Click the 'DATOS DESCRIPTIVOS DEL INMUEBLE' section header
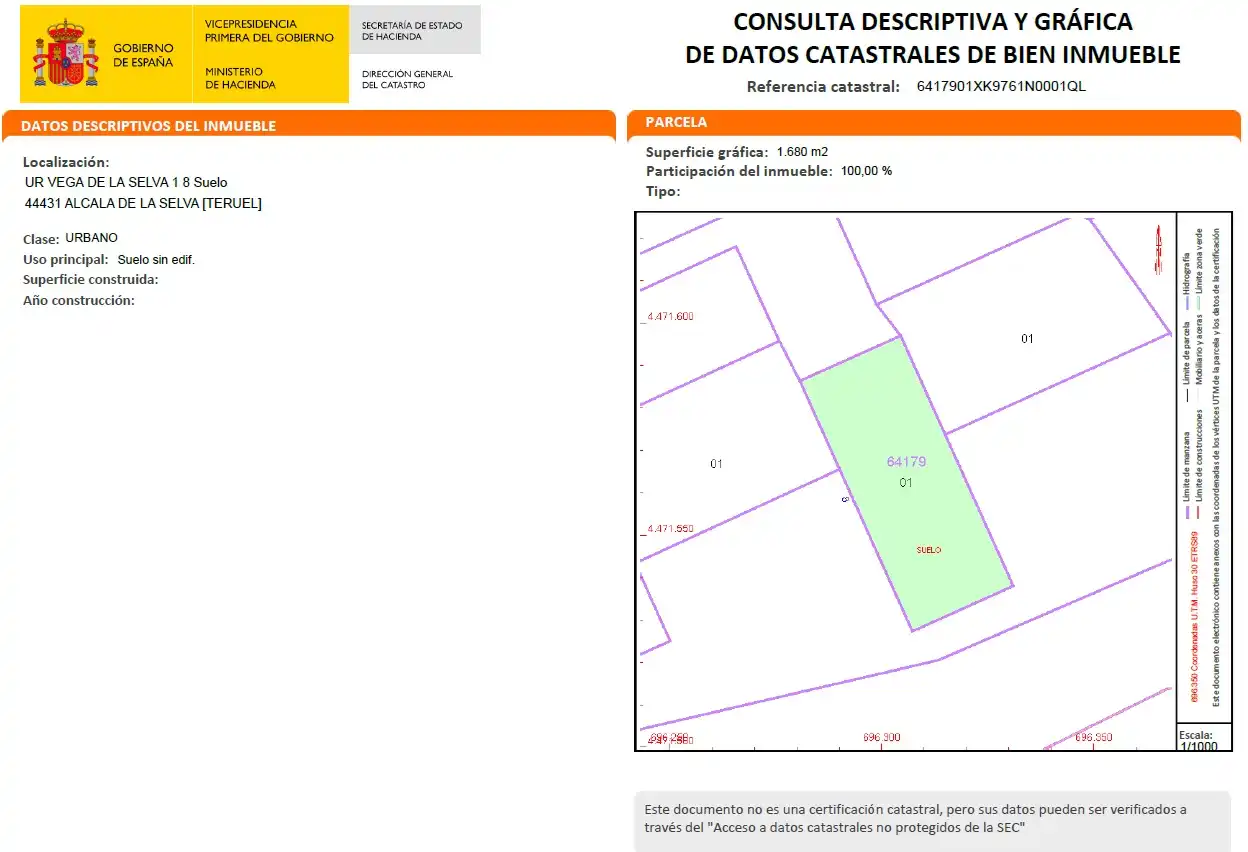This screenshot has height=852, width=1248. 148,126
